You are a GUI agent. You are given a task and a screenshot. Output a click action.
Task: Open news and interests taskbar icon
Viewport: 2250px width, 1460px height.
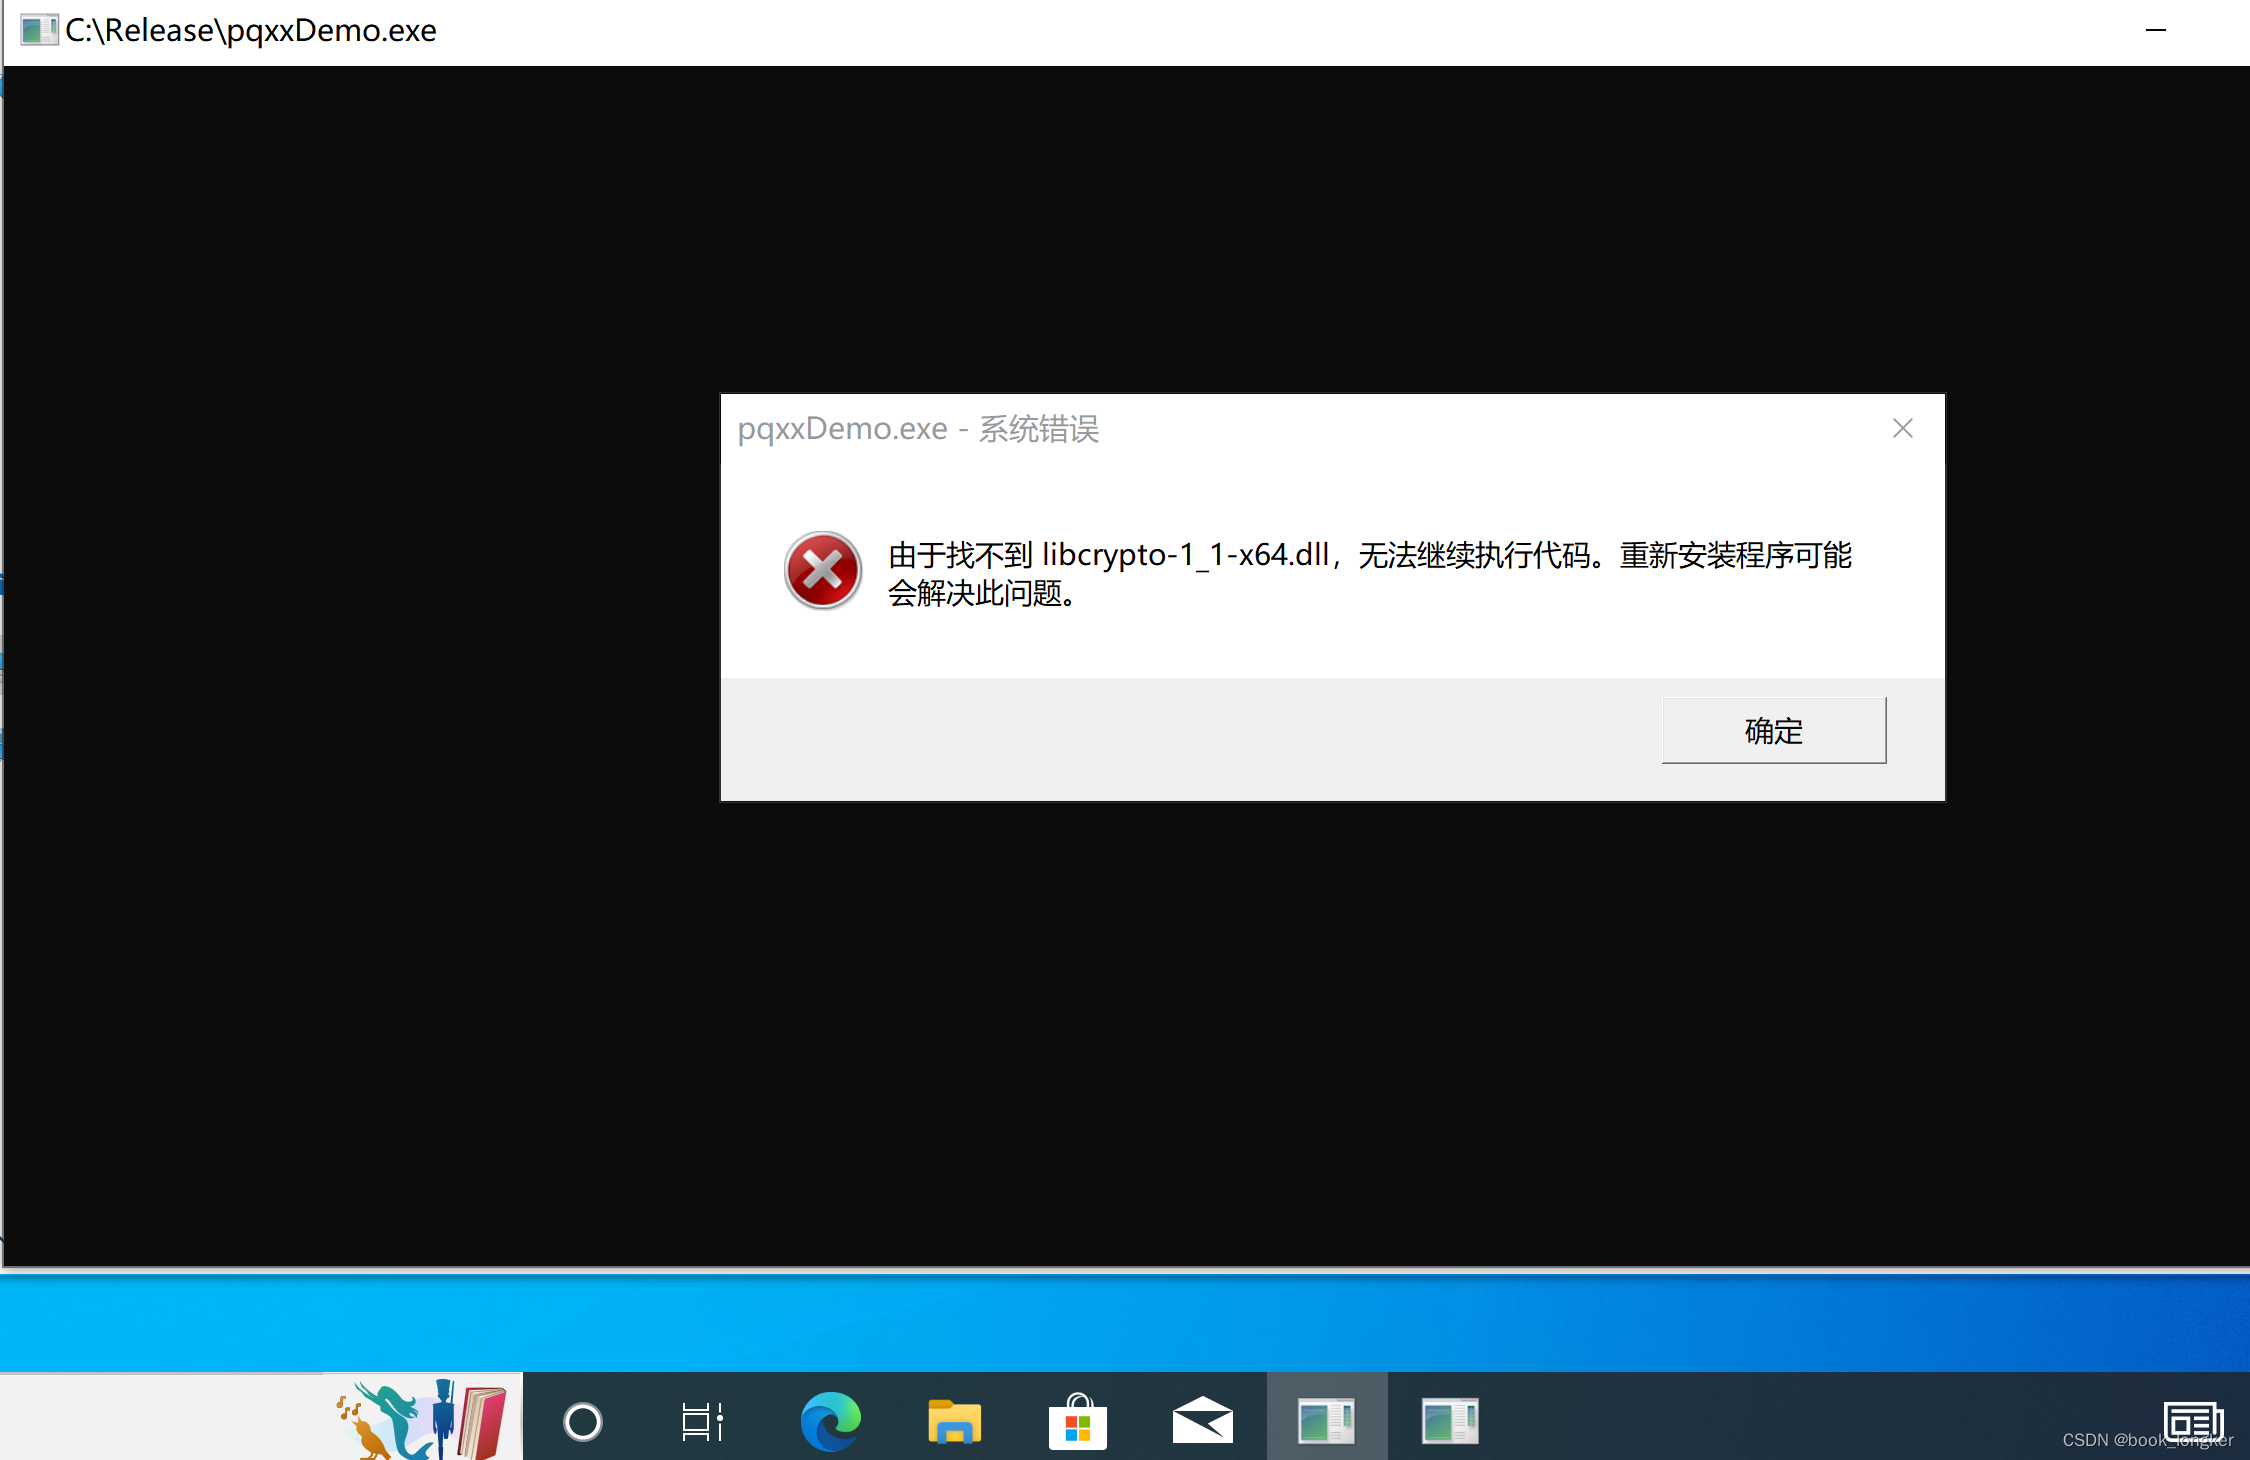2192,1421
